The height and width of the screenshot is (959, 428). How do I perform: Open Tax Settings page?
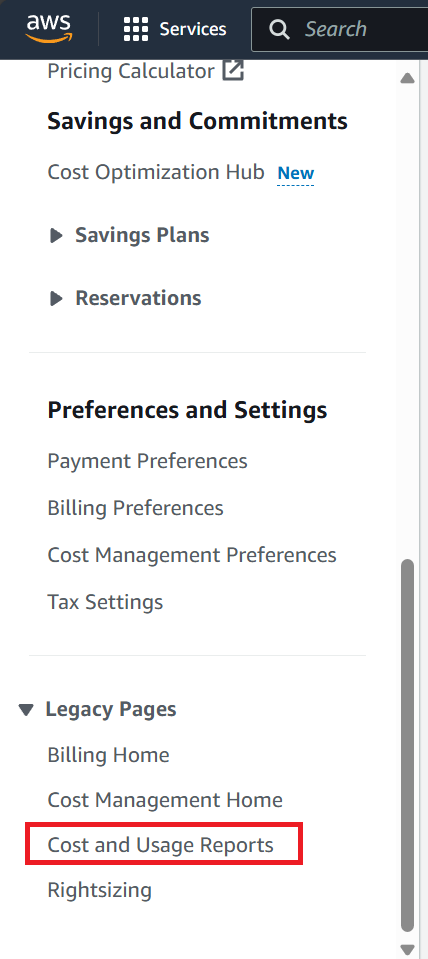coord(105,602)
